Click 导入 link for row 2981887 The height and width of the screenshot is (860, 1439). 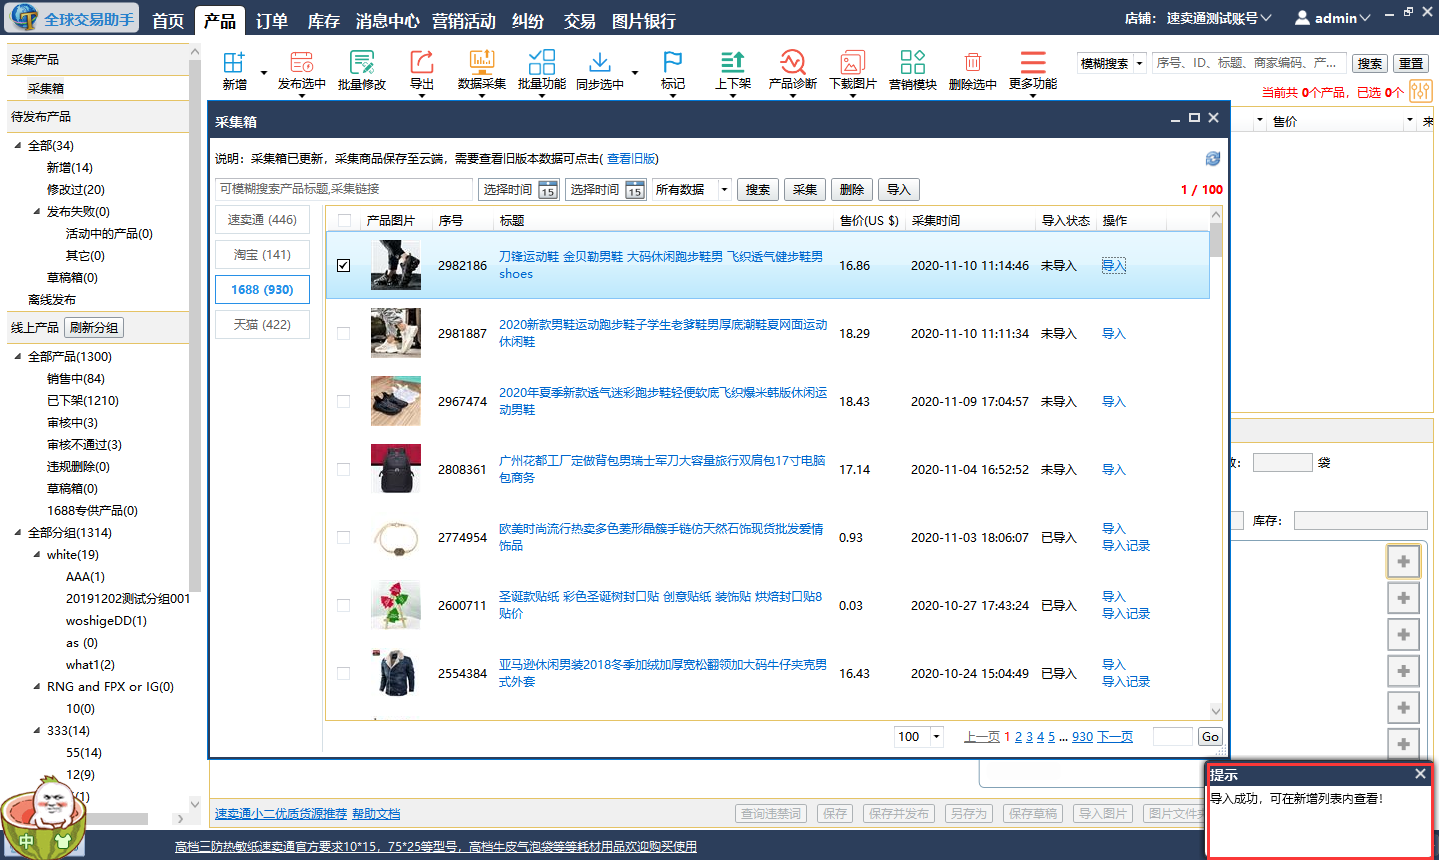[x=1114, y=334]
